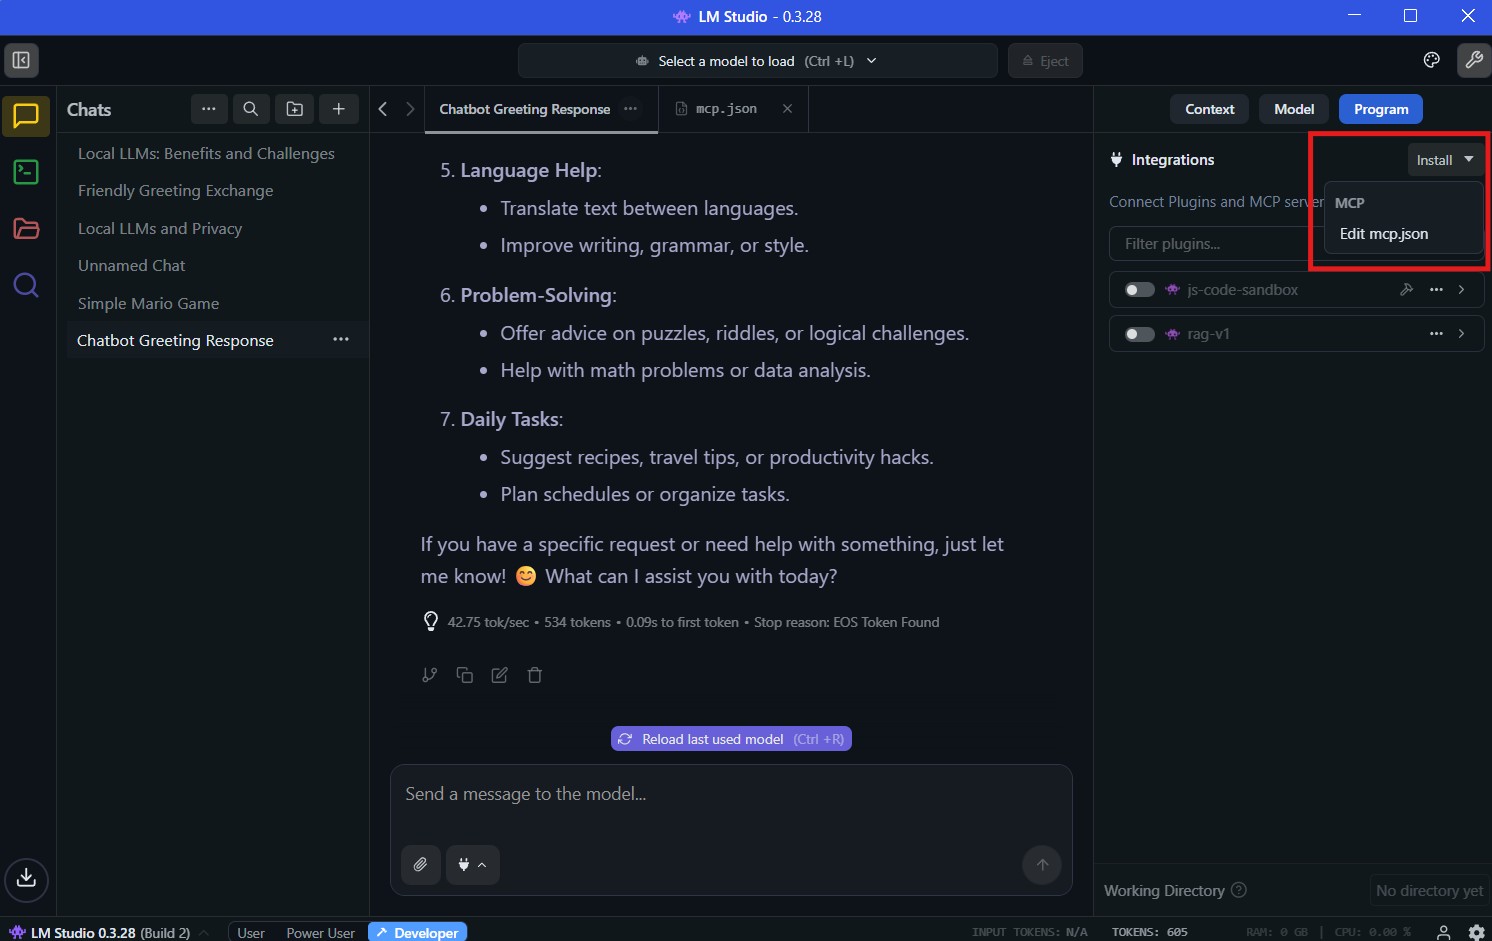Screen dimensions: 1492x941
Task: Enable the rag-v1 plugin toggle
Action: pos(1139,334)
